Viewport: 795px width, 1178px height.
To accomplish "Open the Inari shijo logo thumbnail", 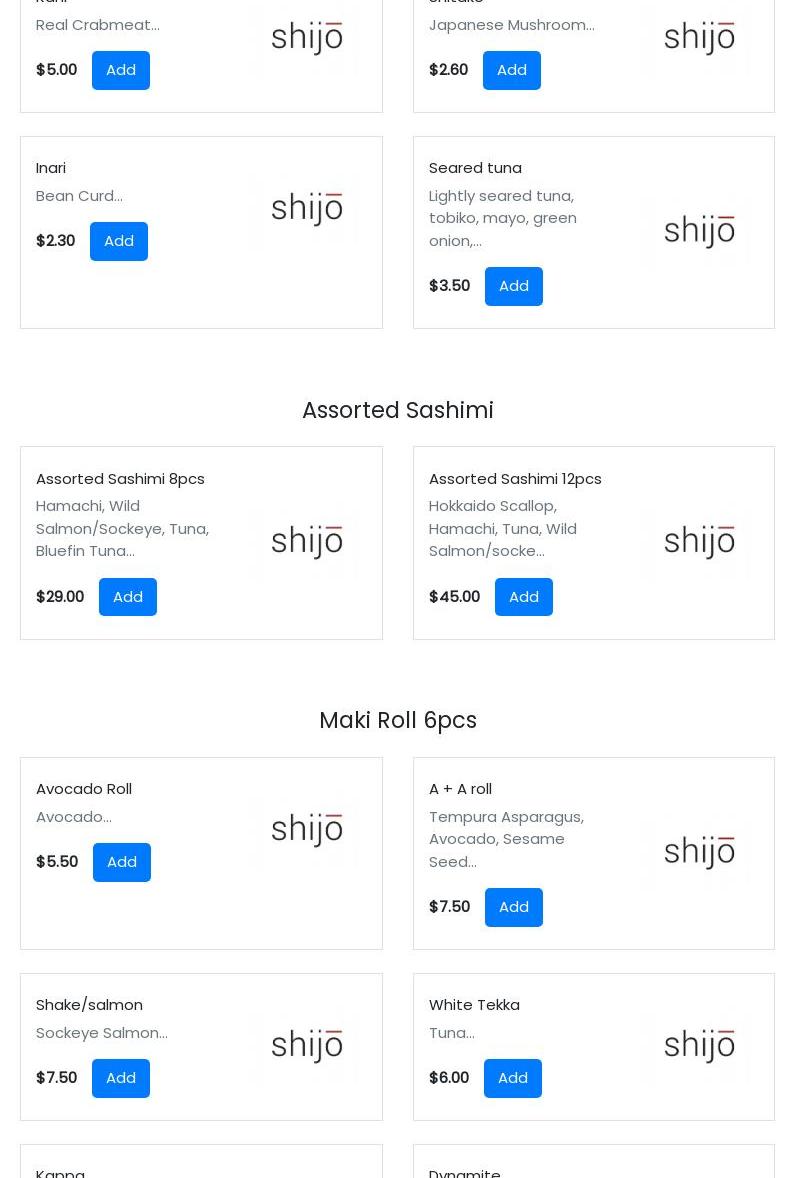I will click(x=307, y=209).
